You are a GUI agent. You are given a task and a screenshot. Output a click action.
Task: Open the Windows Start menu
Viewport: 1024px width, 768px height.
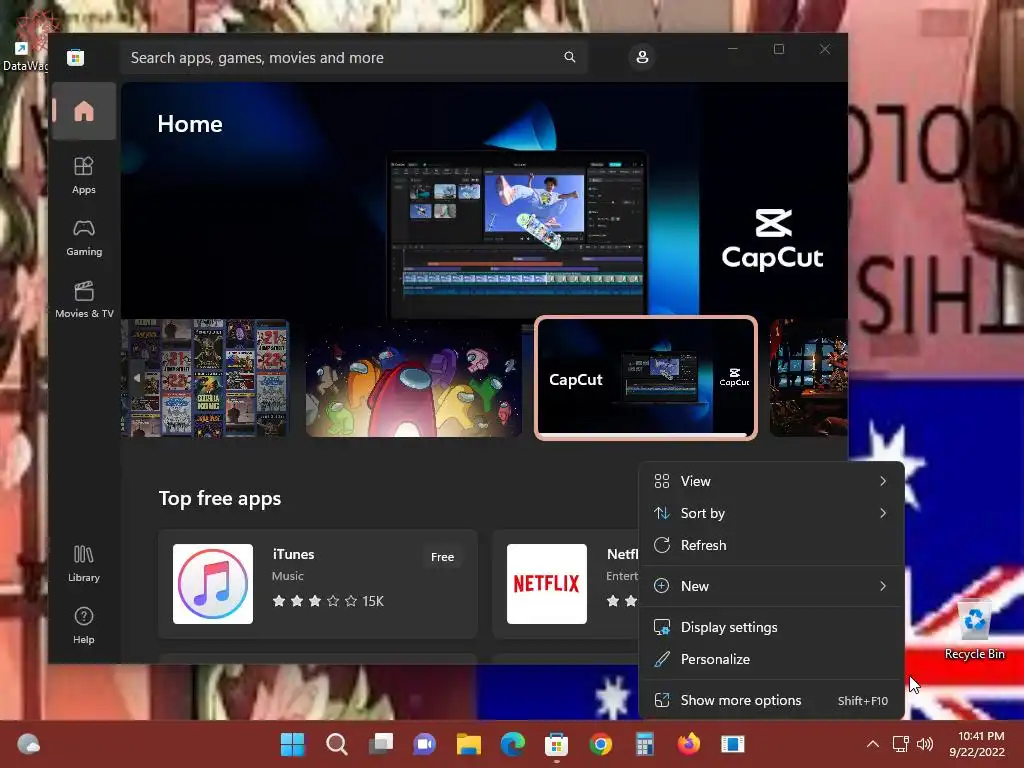tap(292, 744)
